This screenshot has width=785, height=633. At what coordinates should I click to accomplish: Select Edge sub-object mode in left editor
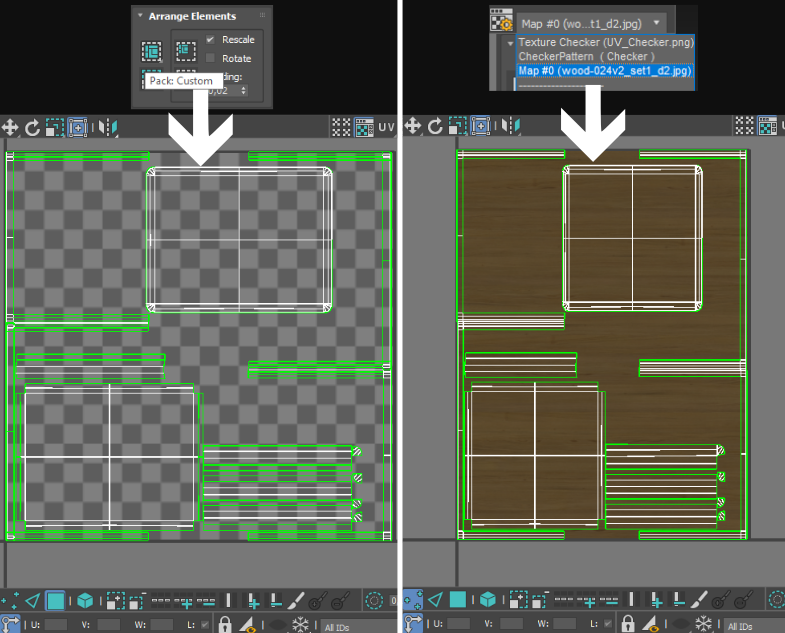(33, 600)
